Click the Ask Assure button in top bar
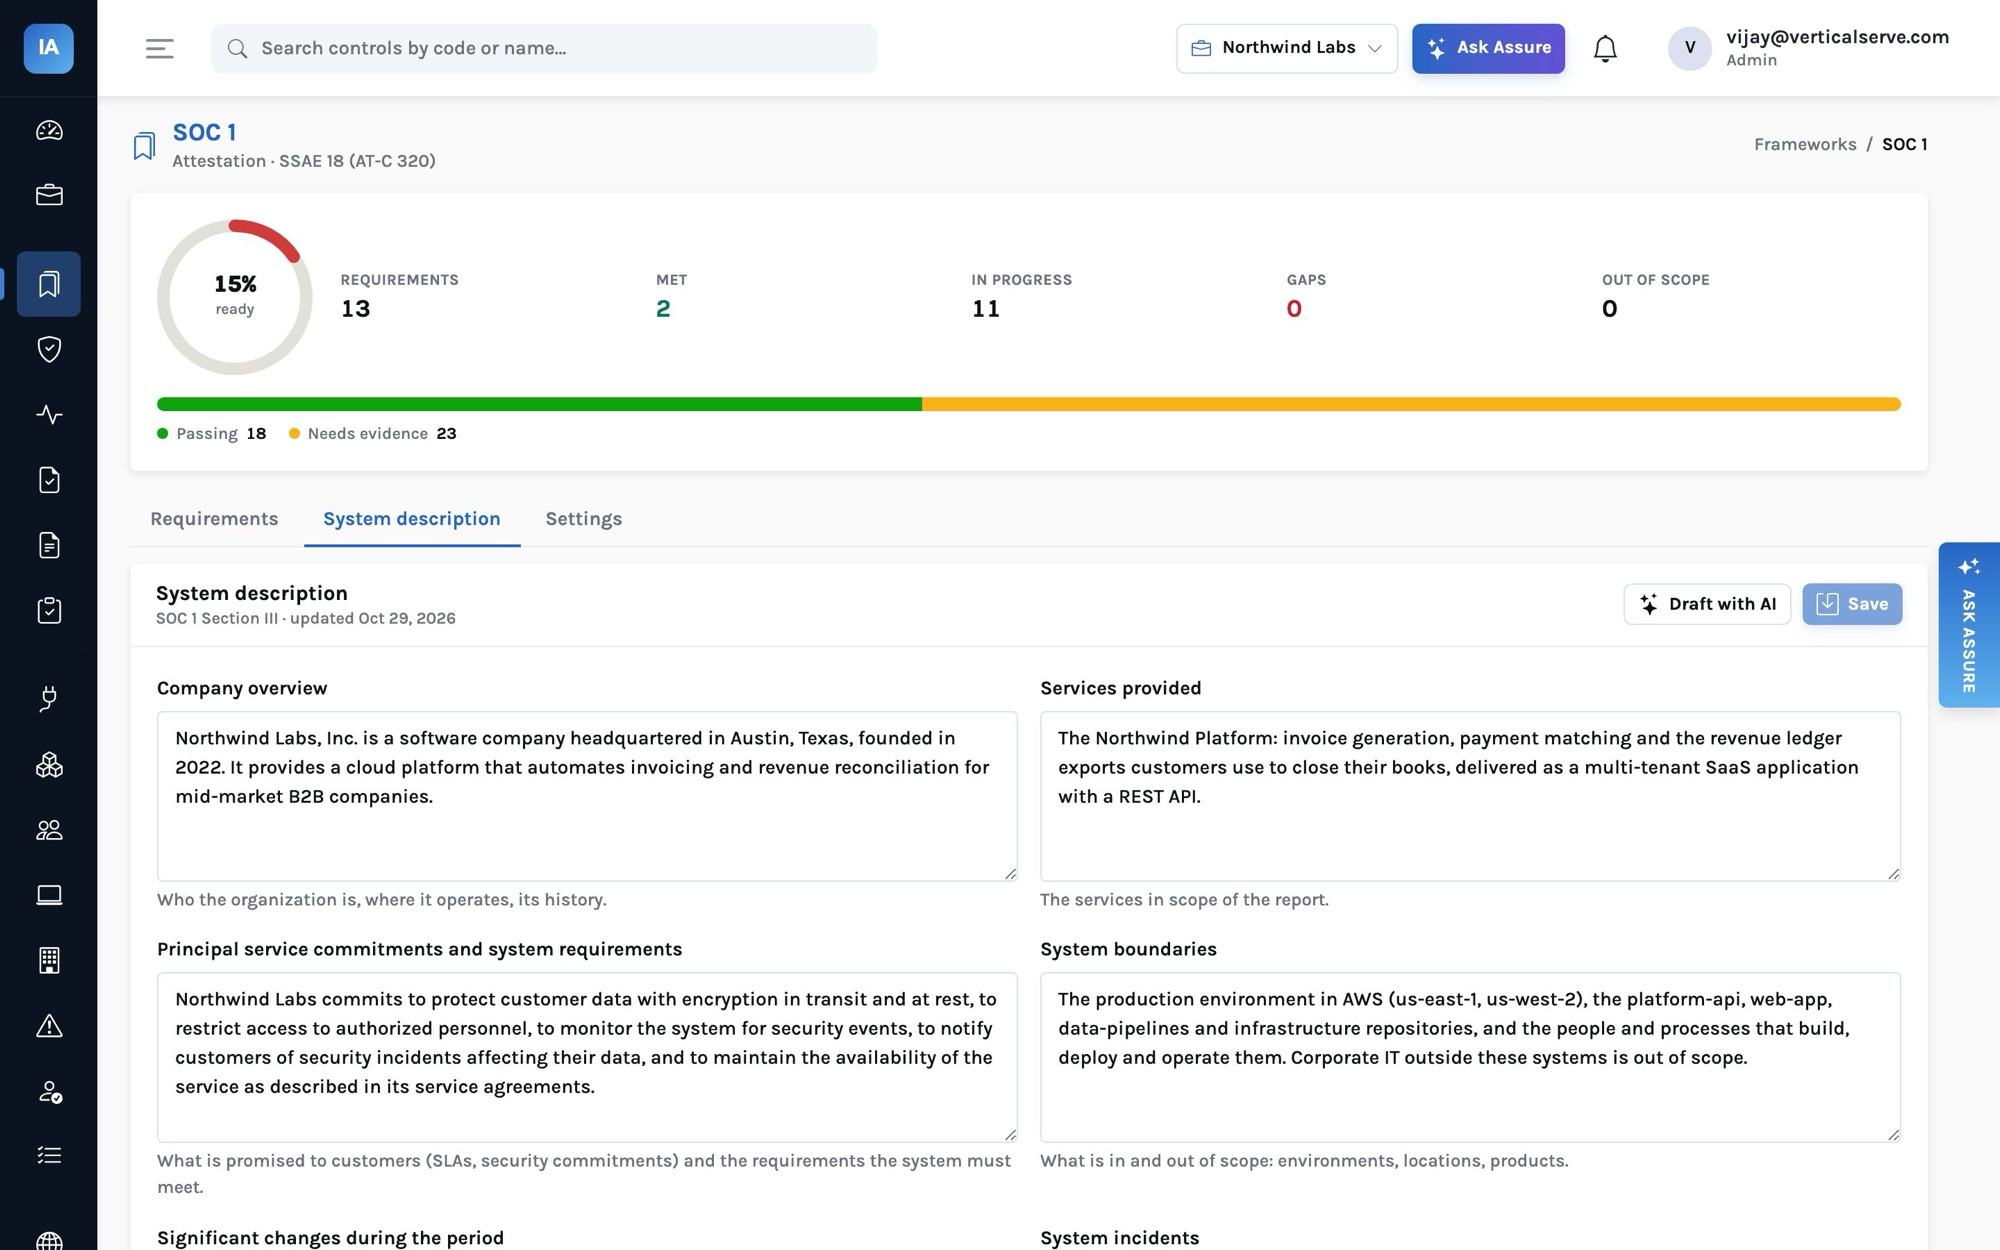The width and height of the screenshot is (2000, 1250). [x=1488, y=48]
